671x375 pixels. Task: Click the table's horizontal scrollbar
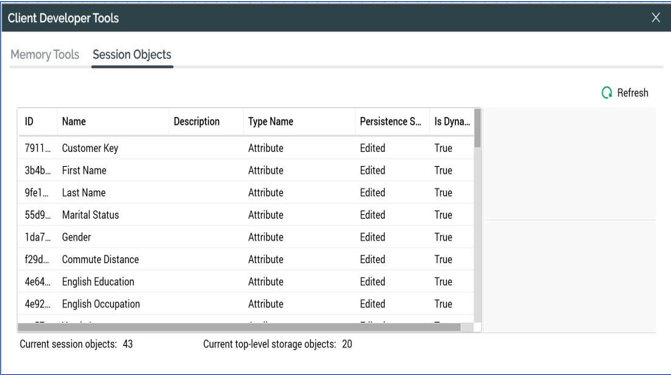point(239,327)
